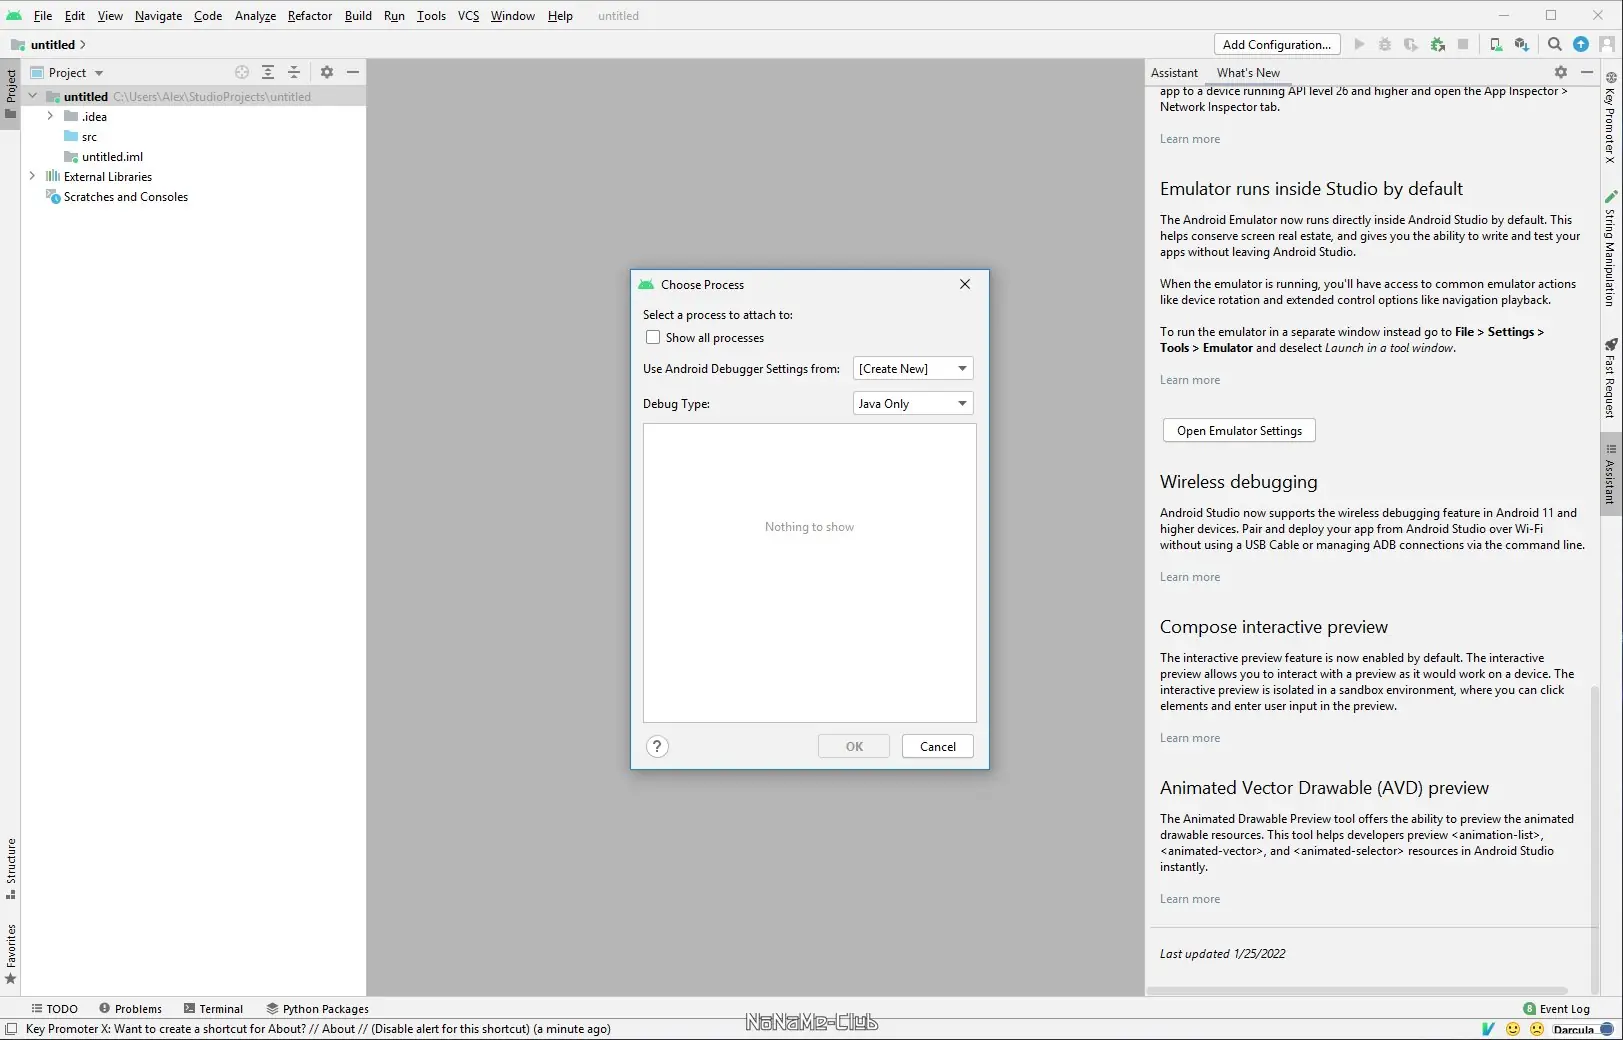
Task: Click Expand All icon in Project panel
Action: (268, 72)
